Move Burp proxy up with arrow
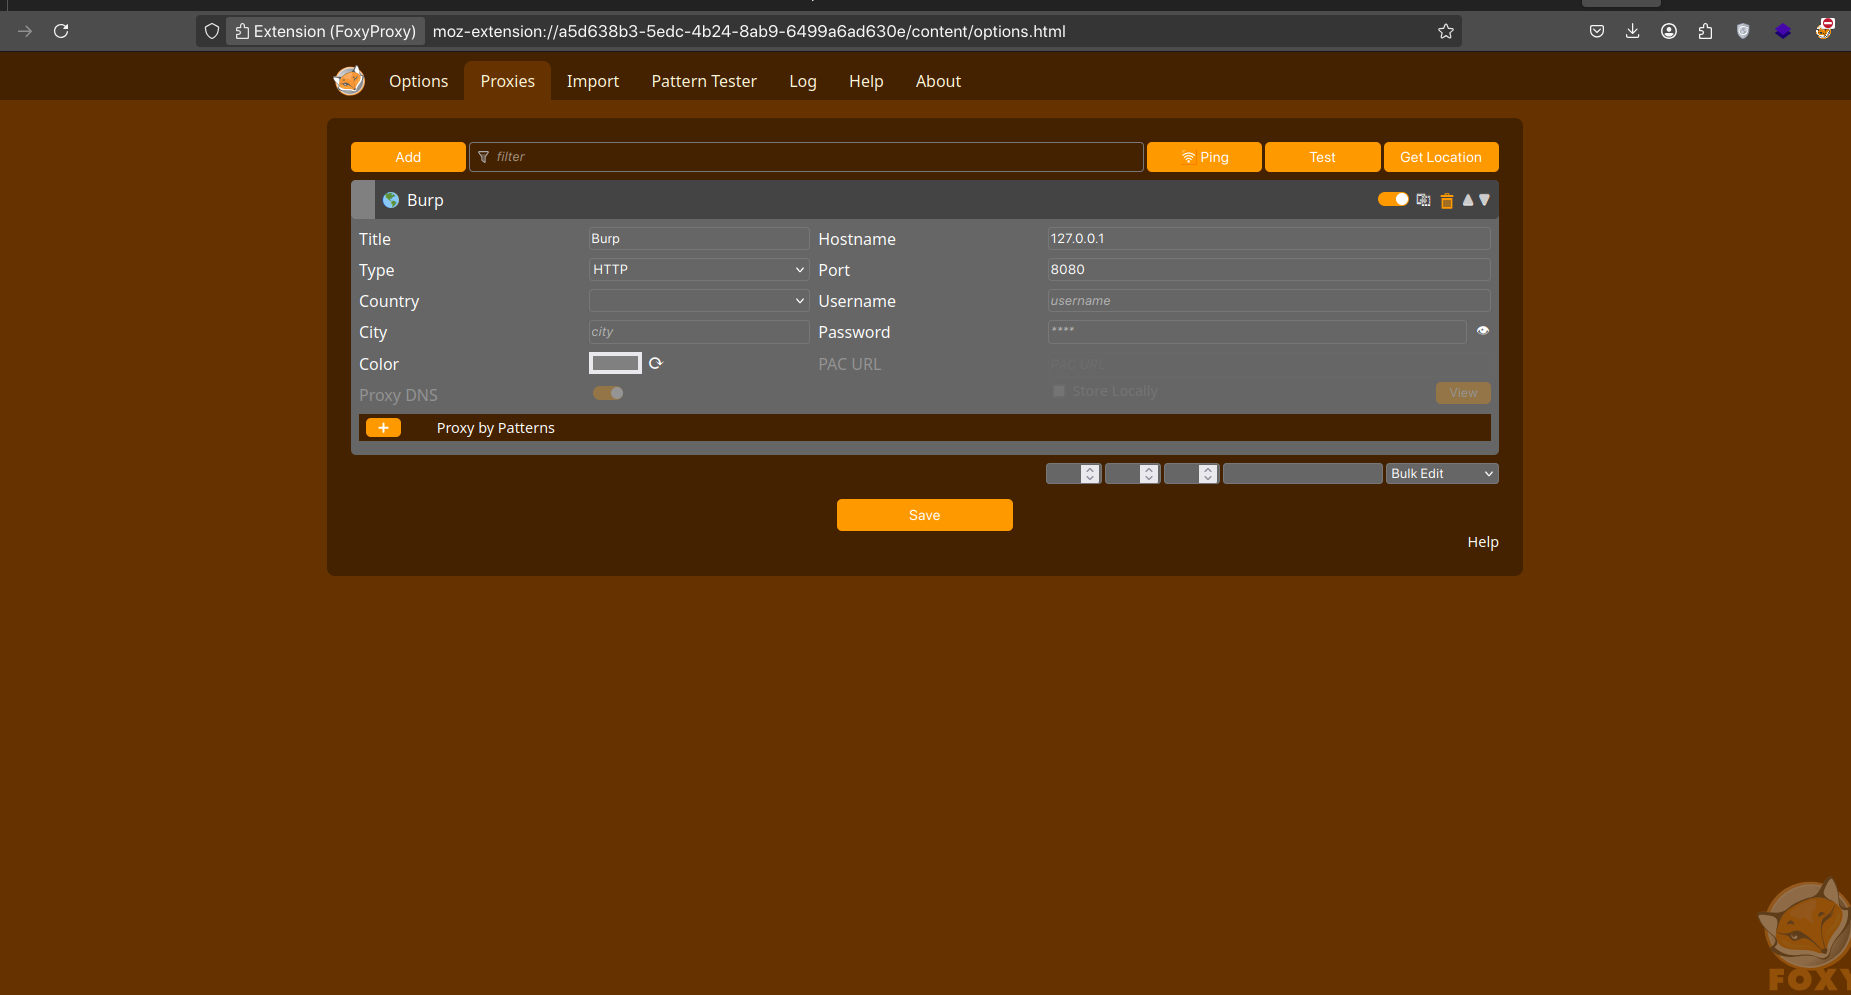 tap(1467, 200)
